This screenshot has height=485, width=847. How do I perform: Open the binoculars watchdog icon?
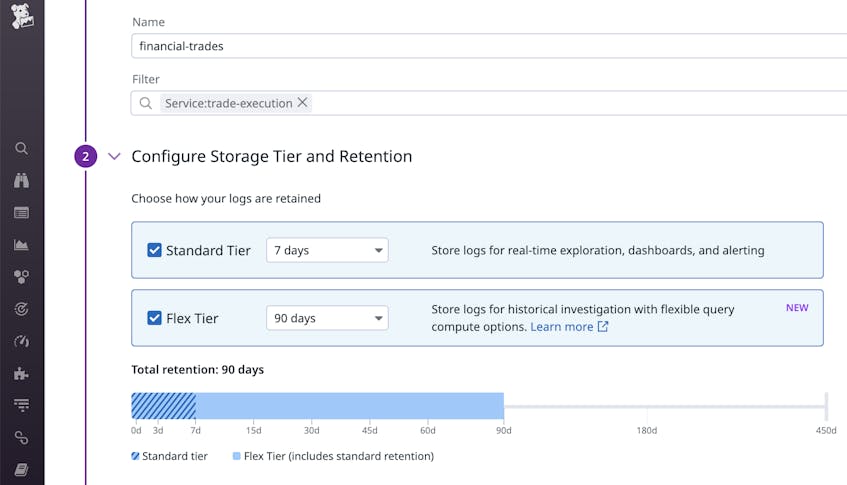pos(21,180)
